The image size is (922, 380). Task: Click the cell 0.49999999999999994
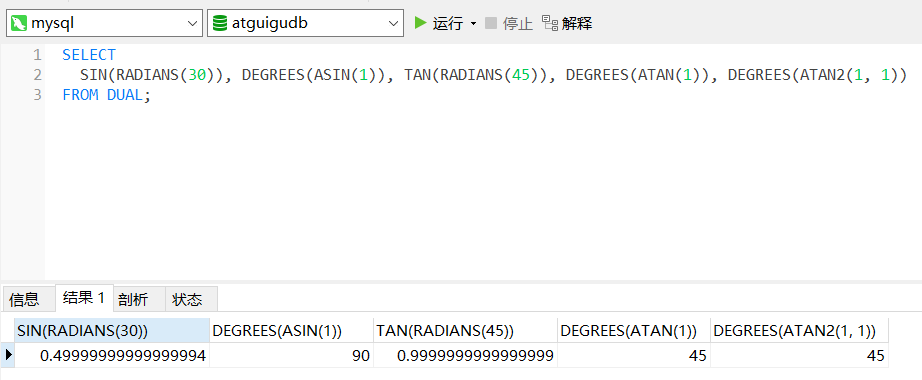pyautogui.click(x=112, y=356)
